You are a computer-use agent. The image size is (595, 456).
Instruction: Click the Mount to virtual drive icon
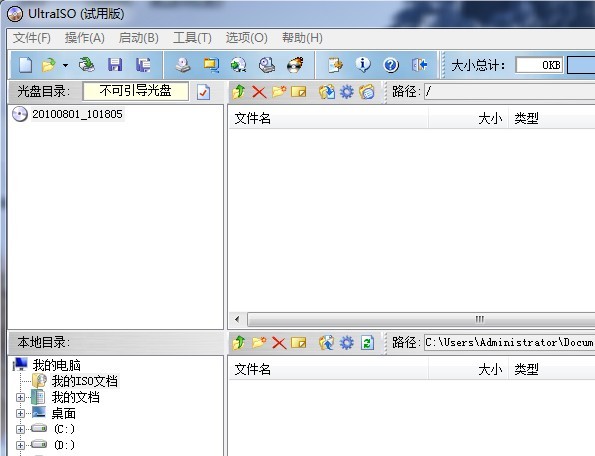tap(267, 65)
